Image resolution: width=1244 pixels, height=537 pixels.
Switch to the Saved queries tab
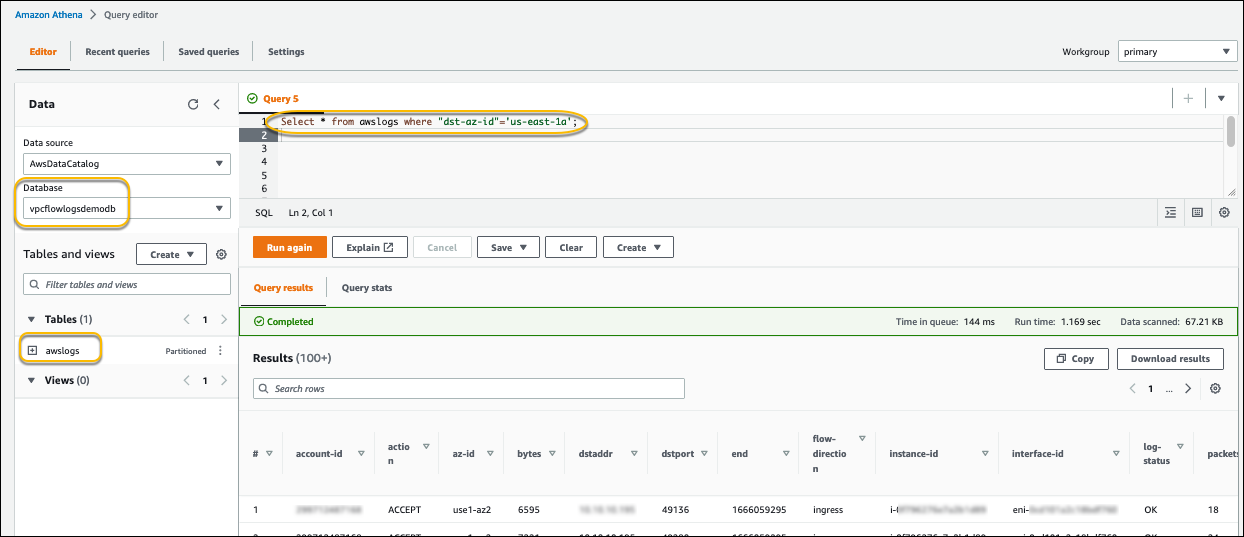click(209, 51)
